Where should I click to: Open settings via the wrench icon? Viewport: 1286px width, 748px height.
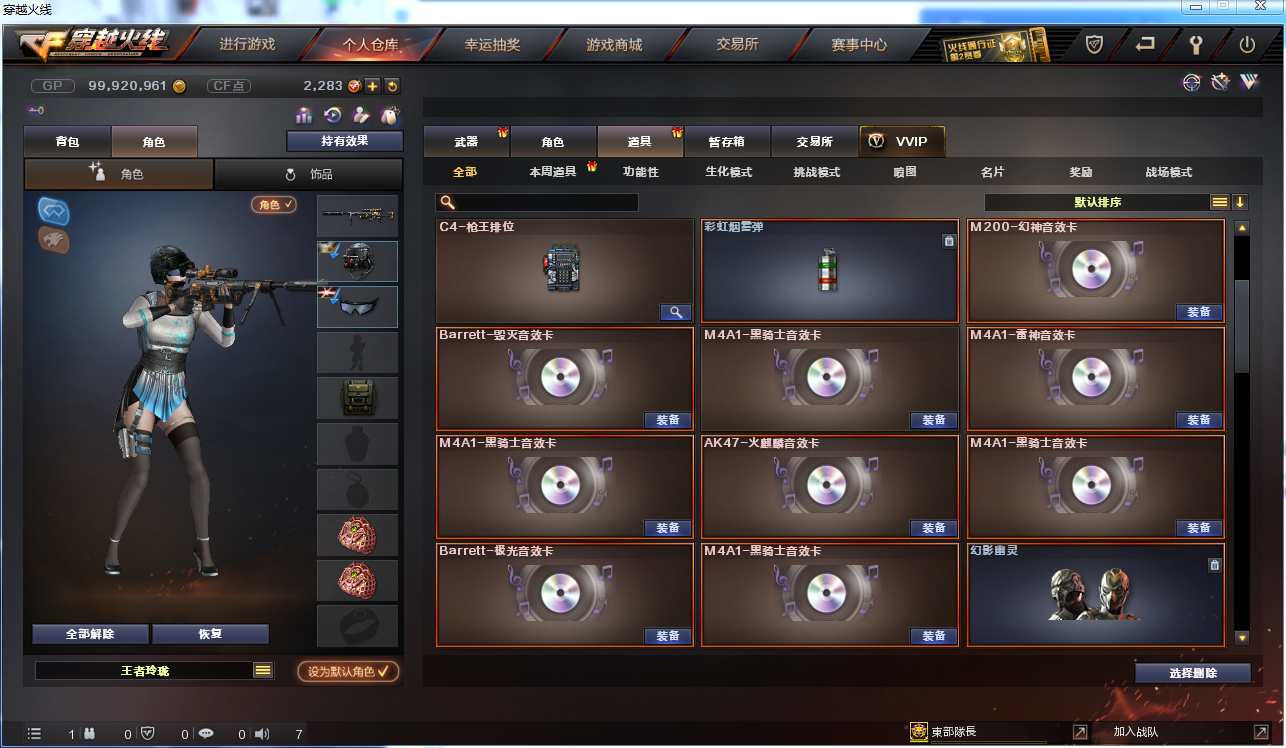tap(1195, 45)
